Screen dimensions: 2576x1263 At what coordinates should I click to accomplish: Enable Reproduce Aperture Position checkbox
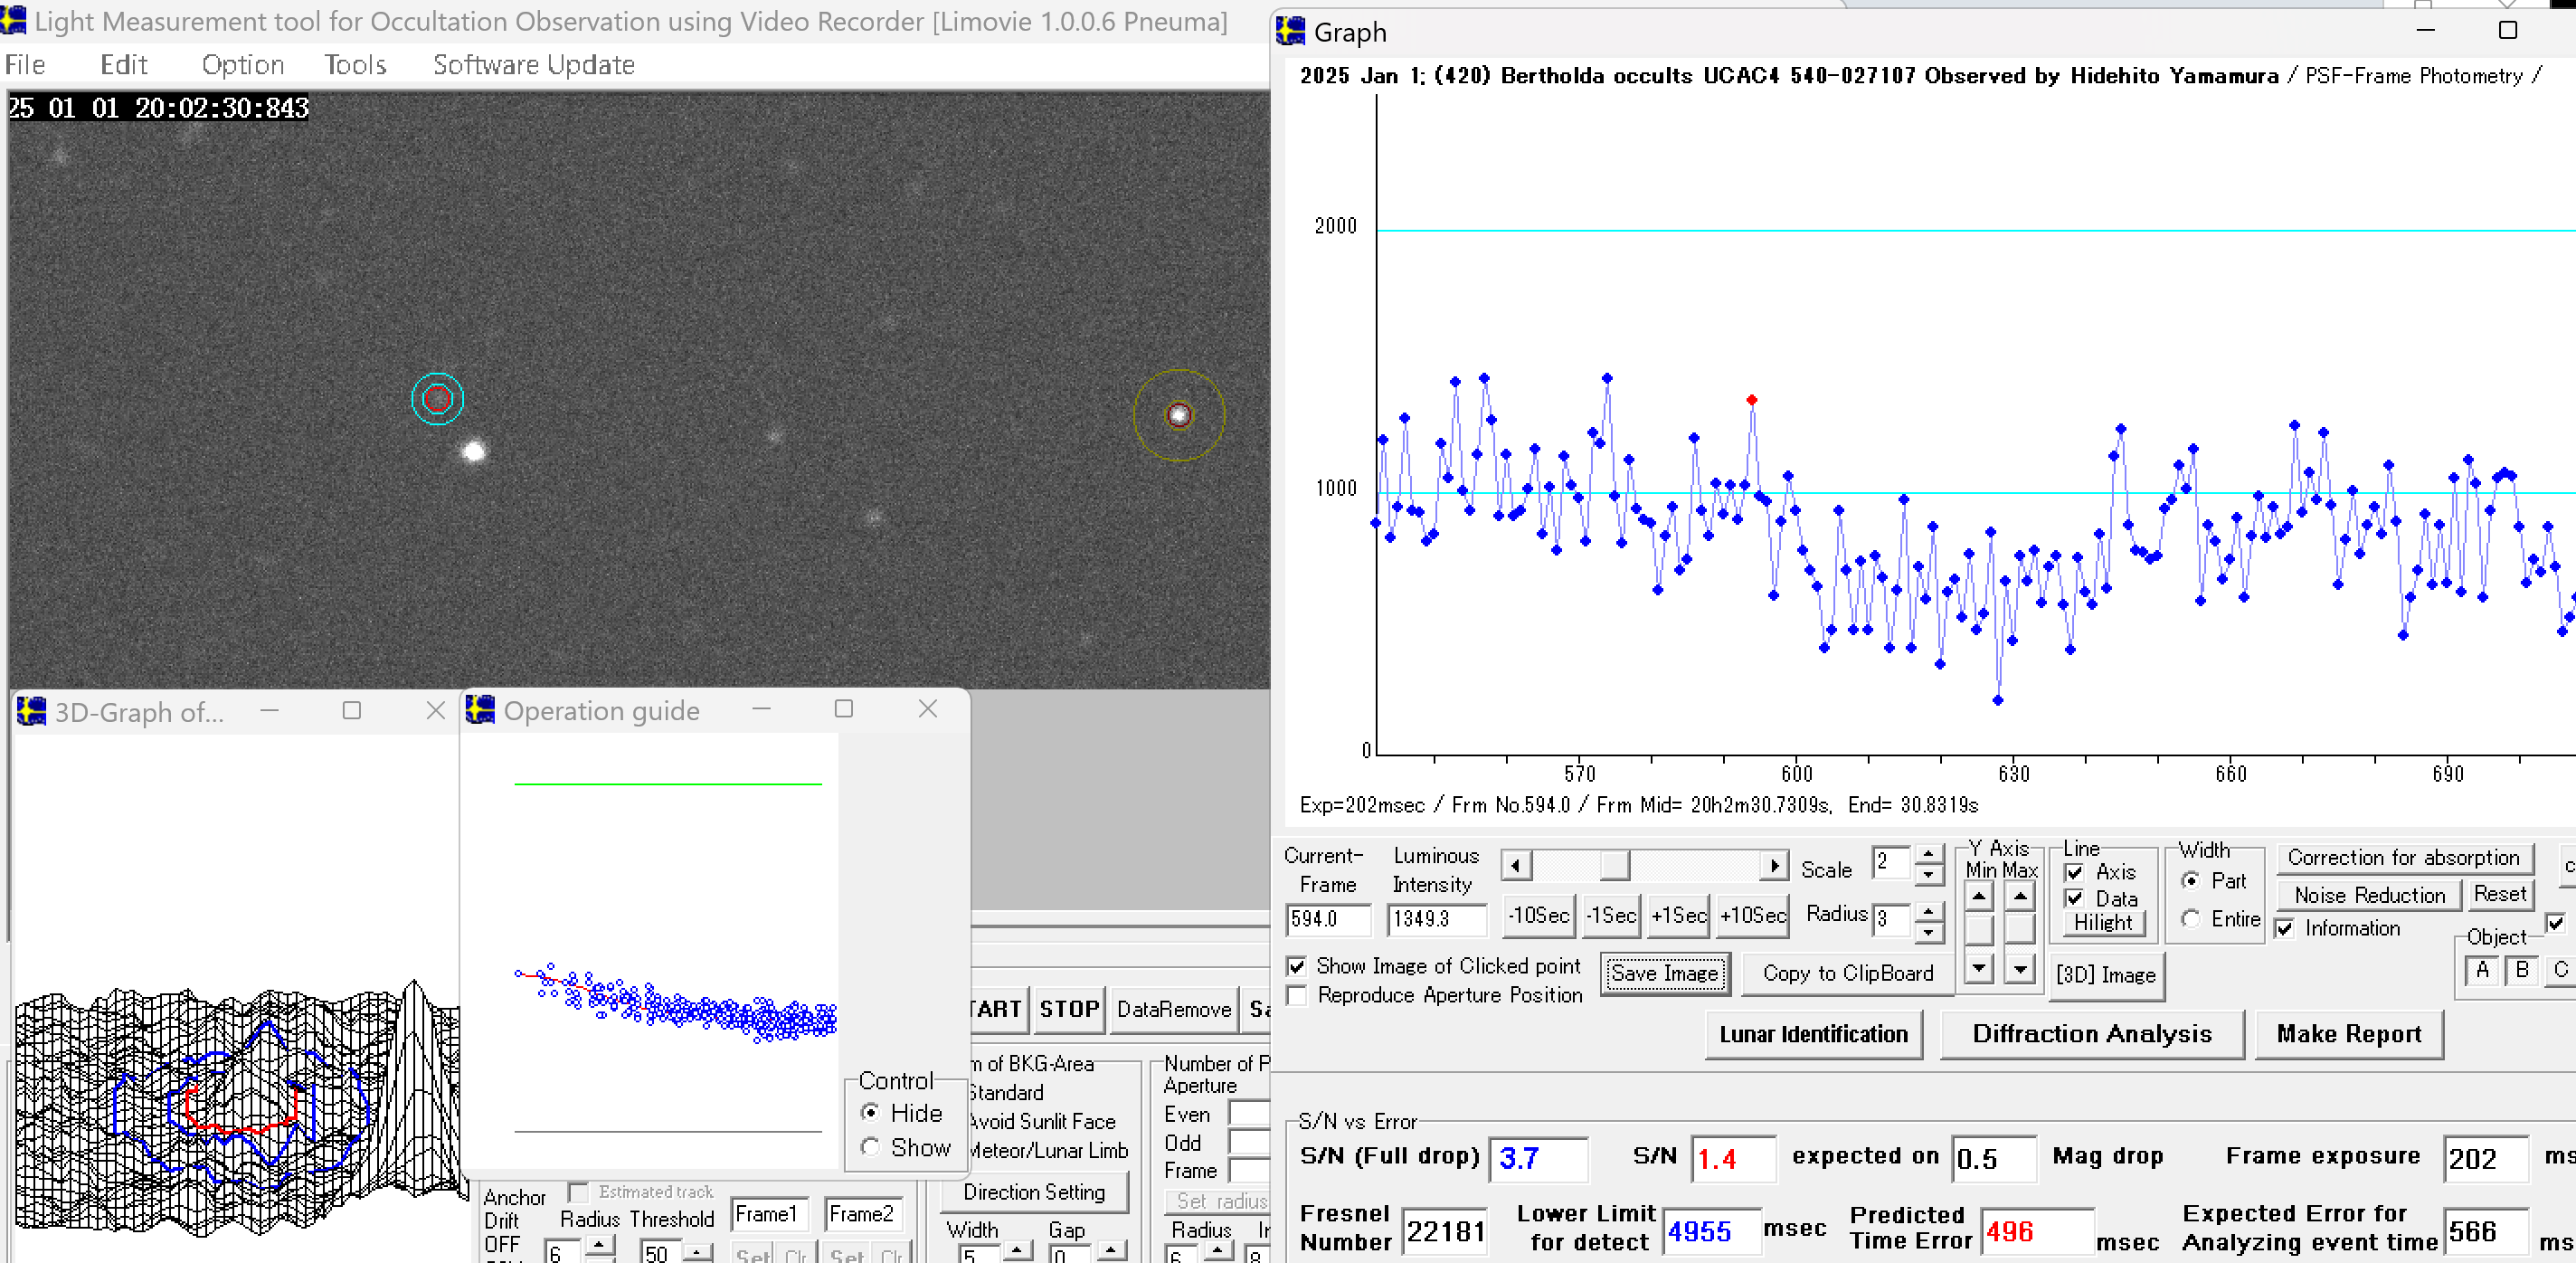coord(1297,995)
